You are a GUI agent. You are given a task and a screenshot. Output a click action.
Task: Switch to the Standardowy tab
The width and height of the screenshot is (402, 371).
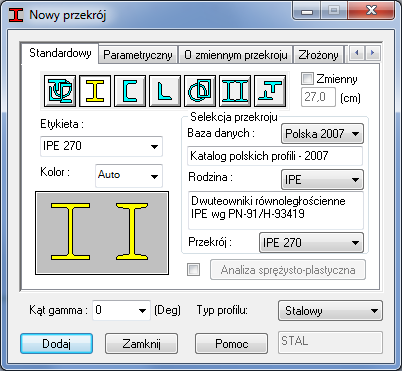[x=60, y=53]
